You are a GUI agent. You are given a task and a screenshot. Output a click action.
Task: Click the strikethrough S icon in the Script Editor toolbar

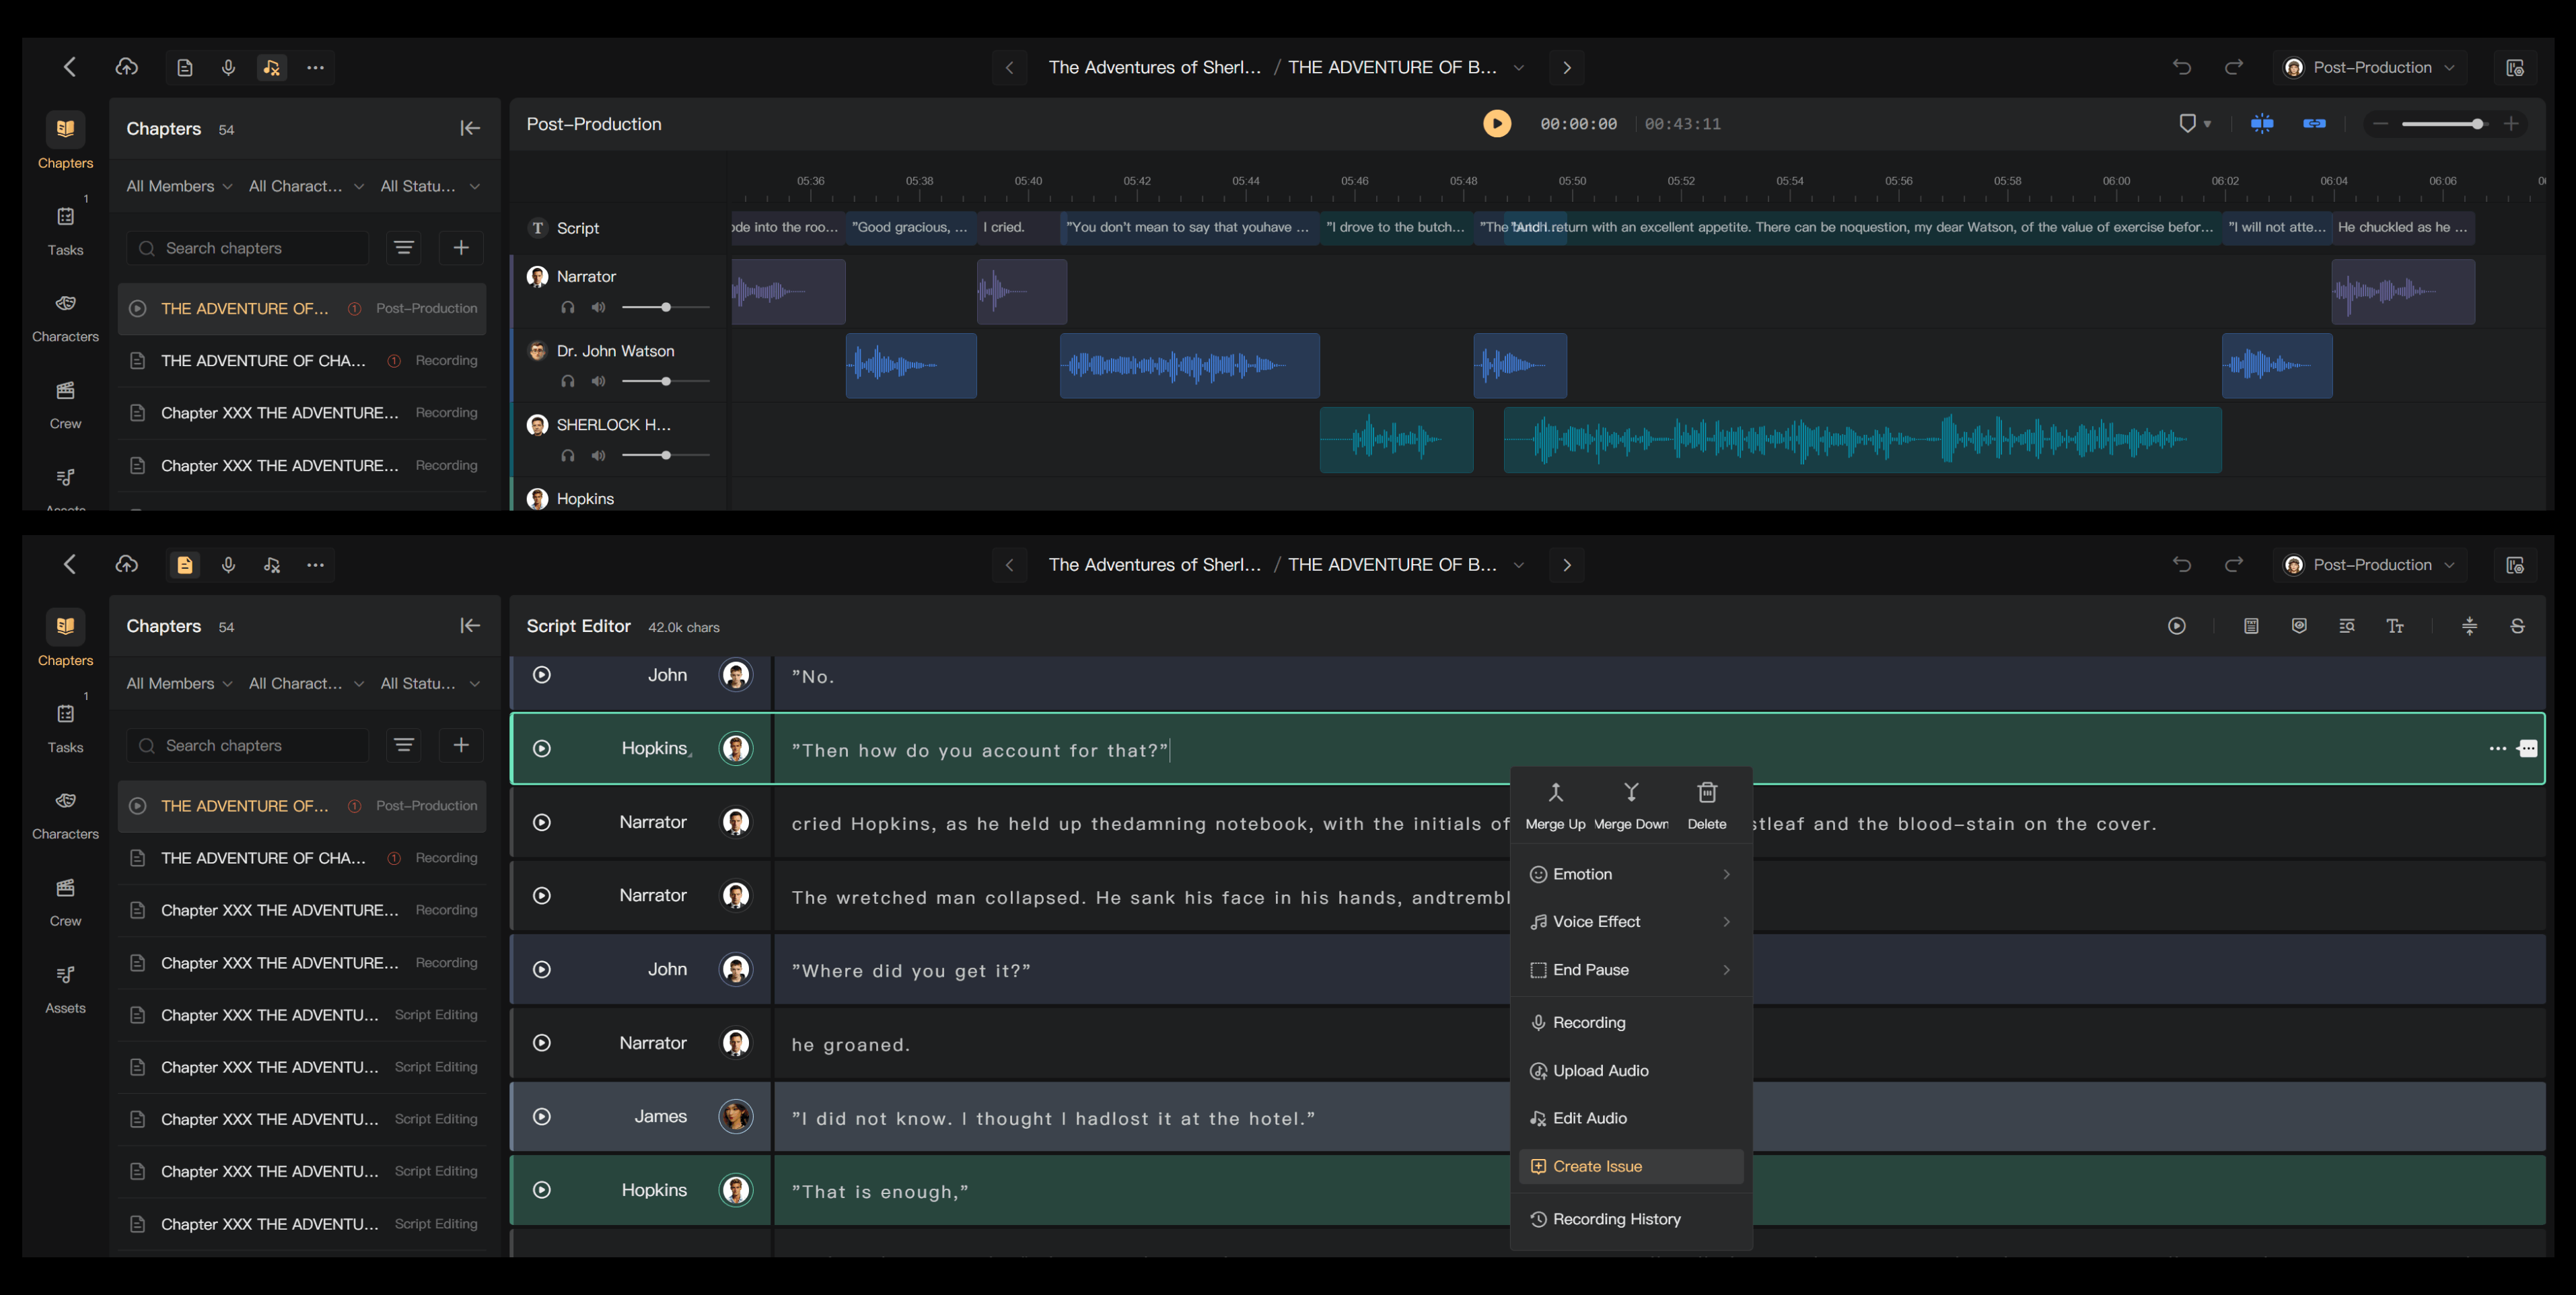point(2518,626)
